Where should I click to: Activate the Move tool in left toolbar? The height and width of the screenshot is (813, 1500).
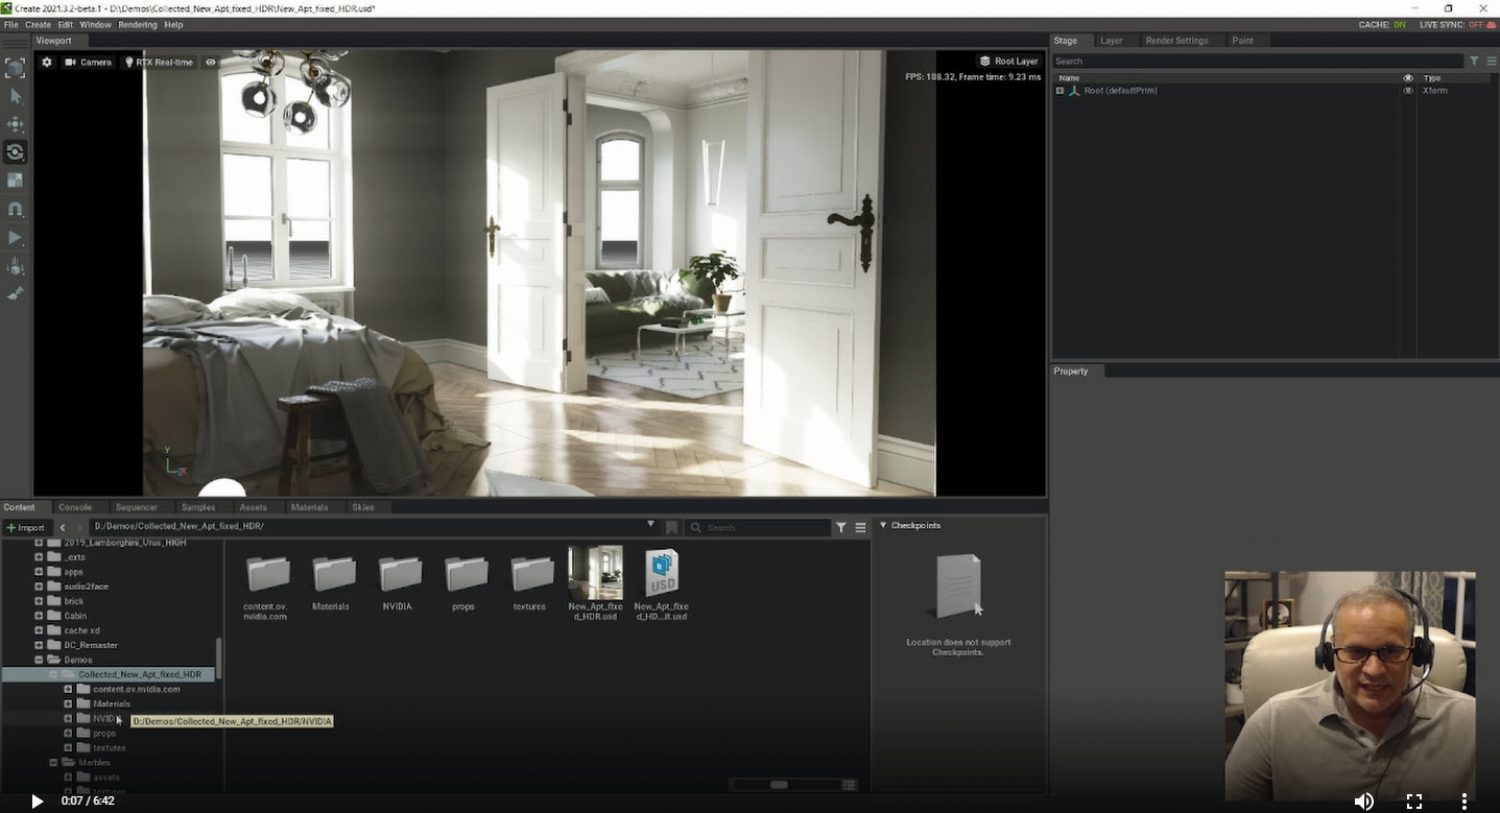click(x=15, y=124)
